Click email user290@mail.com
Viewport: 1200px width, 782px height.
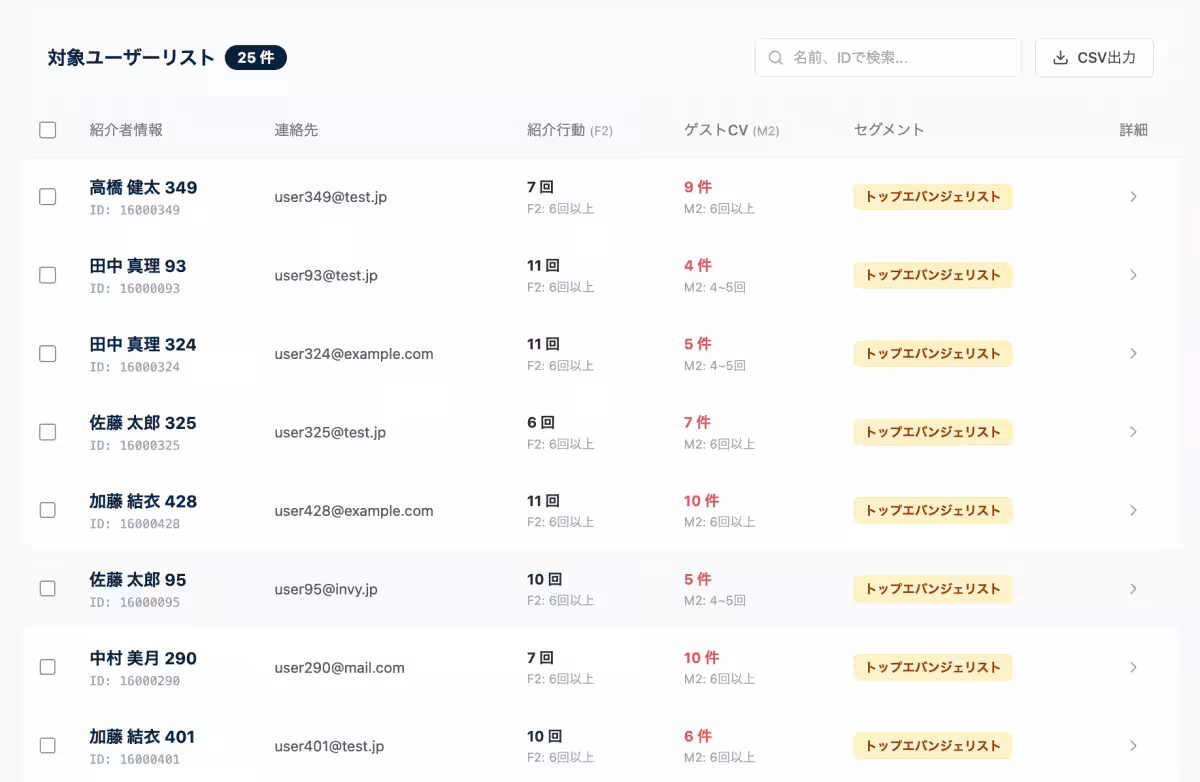(x=339, y=667)
